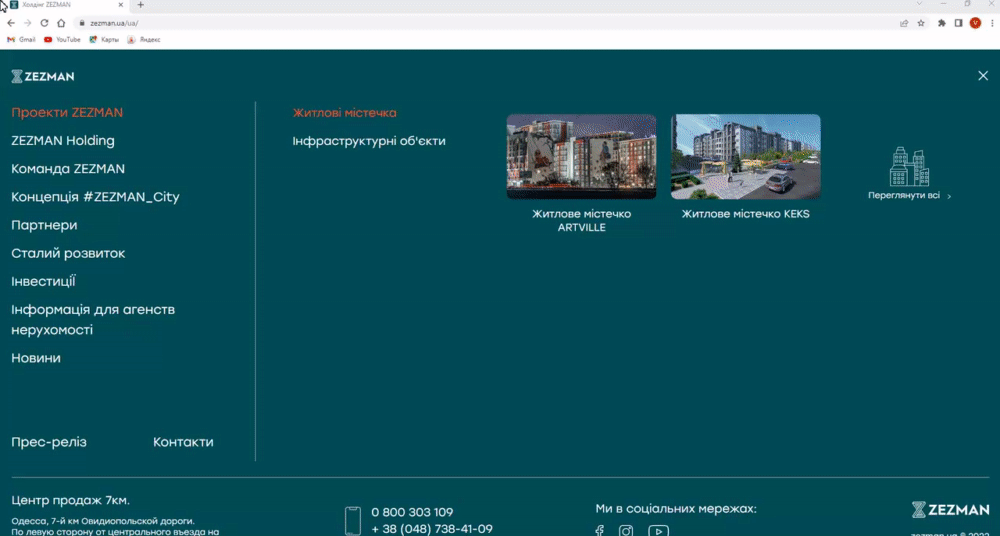Select Житлові містечка submenu
Viewport: 1000px width, 536px height.
344,113
